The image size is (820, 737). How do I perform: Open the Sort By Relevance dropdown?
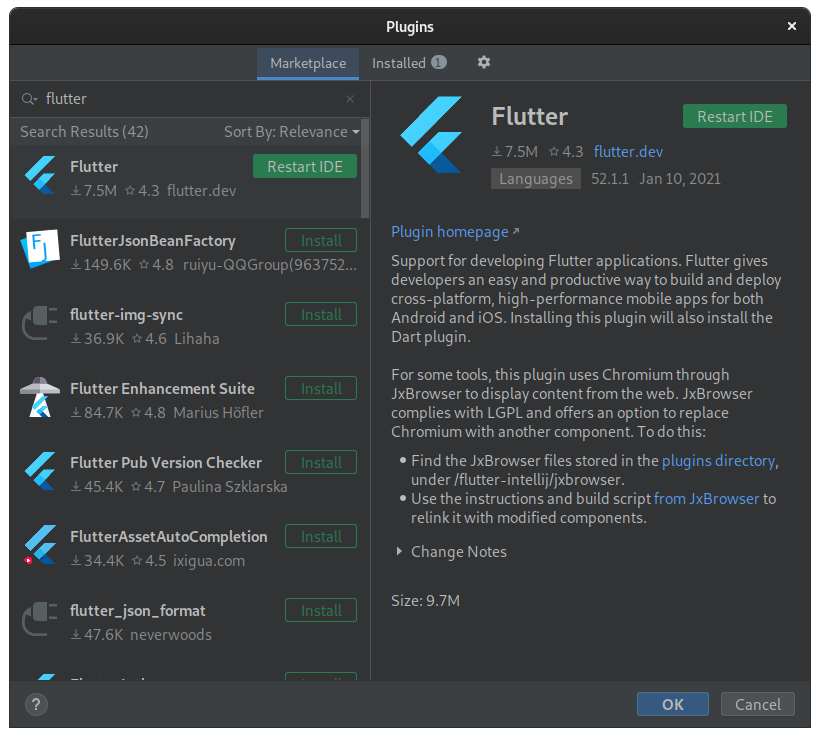point(291,132)
